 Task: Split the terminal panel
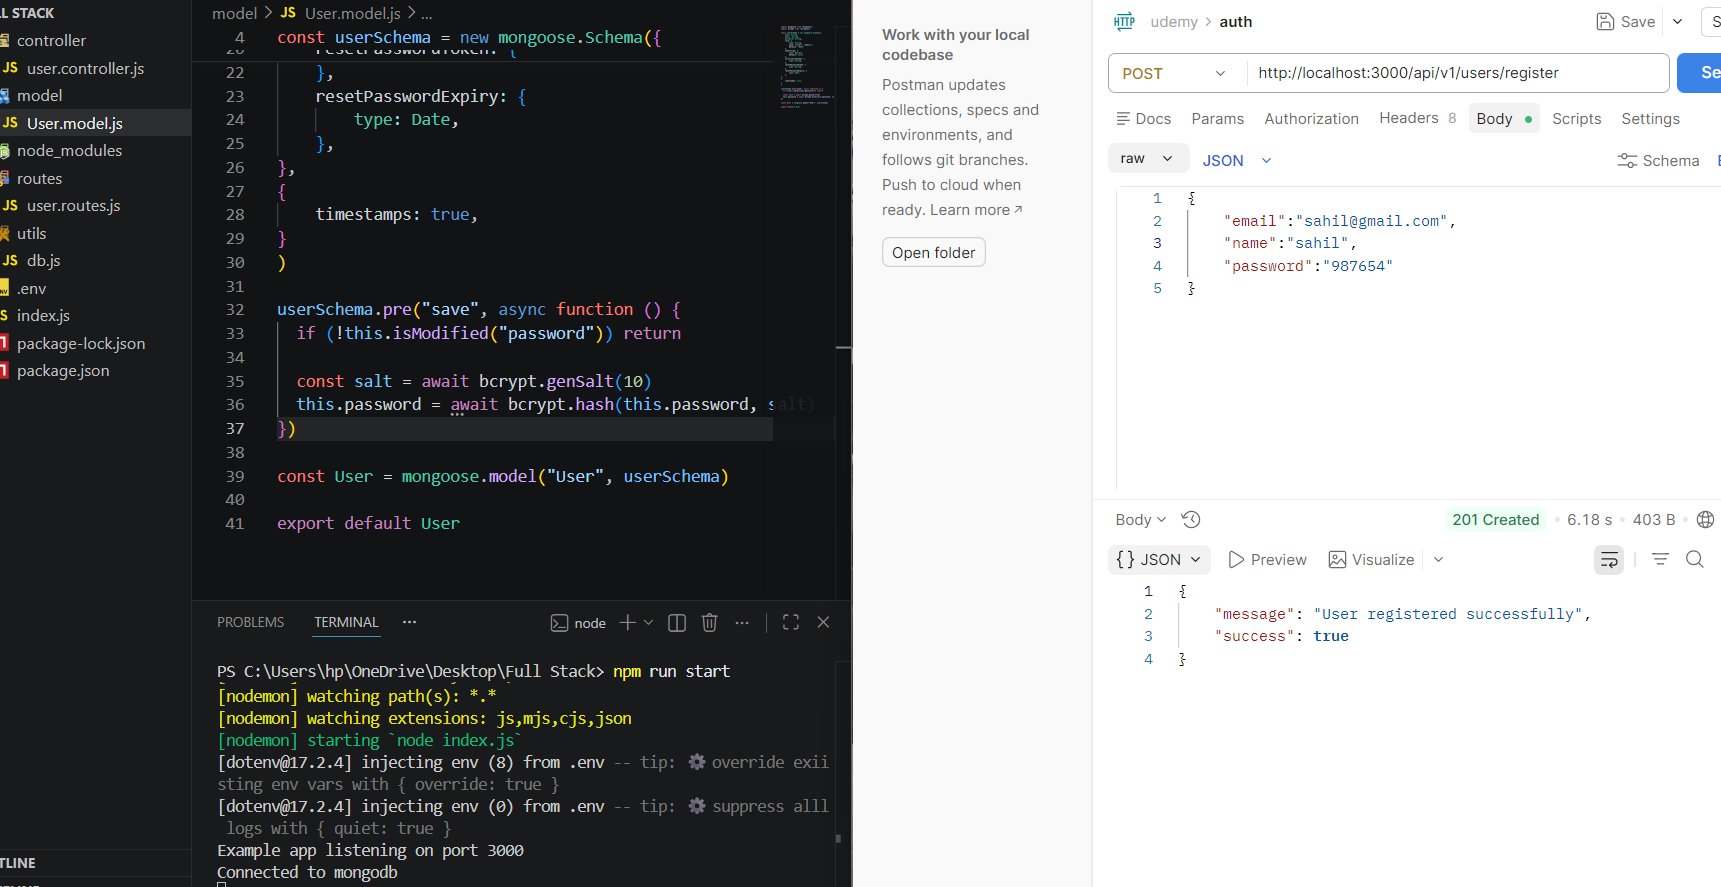point(677,623)
